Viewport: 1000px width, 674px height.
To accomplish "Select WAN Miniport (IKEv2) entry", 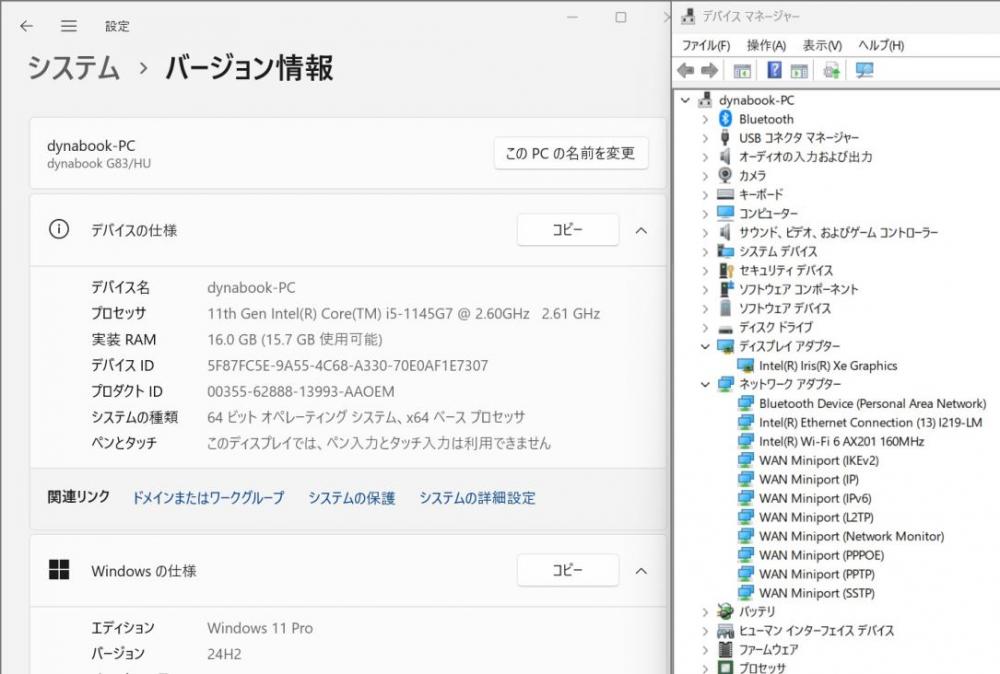I will [x=819, y=460].
